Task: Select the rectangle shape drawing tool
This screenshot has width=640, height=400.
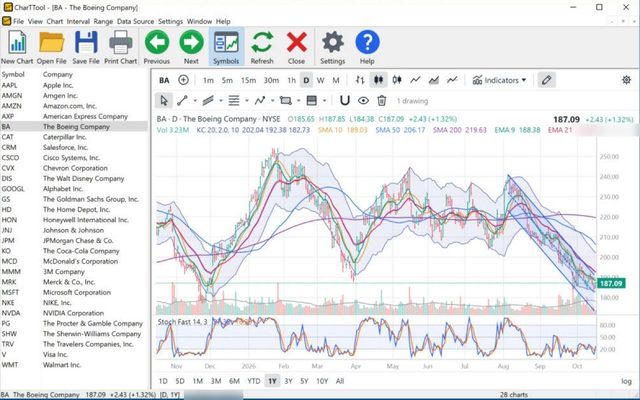Action: pyautogui.click(x=286, y=100)
